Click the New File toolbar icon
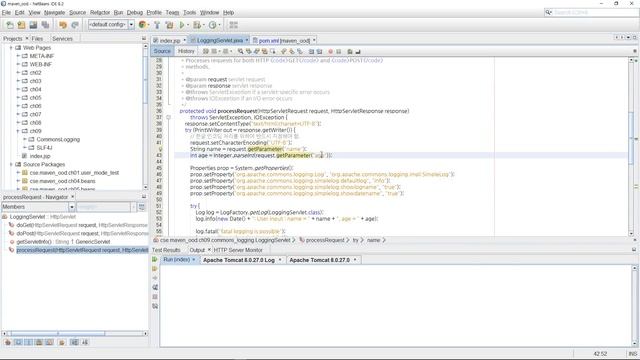Screen dimensions: 640x360 10,25
